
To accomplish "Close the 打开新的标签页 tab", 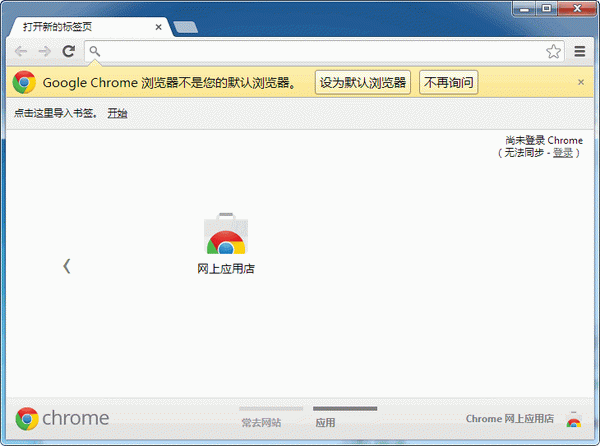I will (158, 27).
